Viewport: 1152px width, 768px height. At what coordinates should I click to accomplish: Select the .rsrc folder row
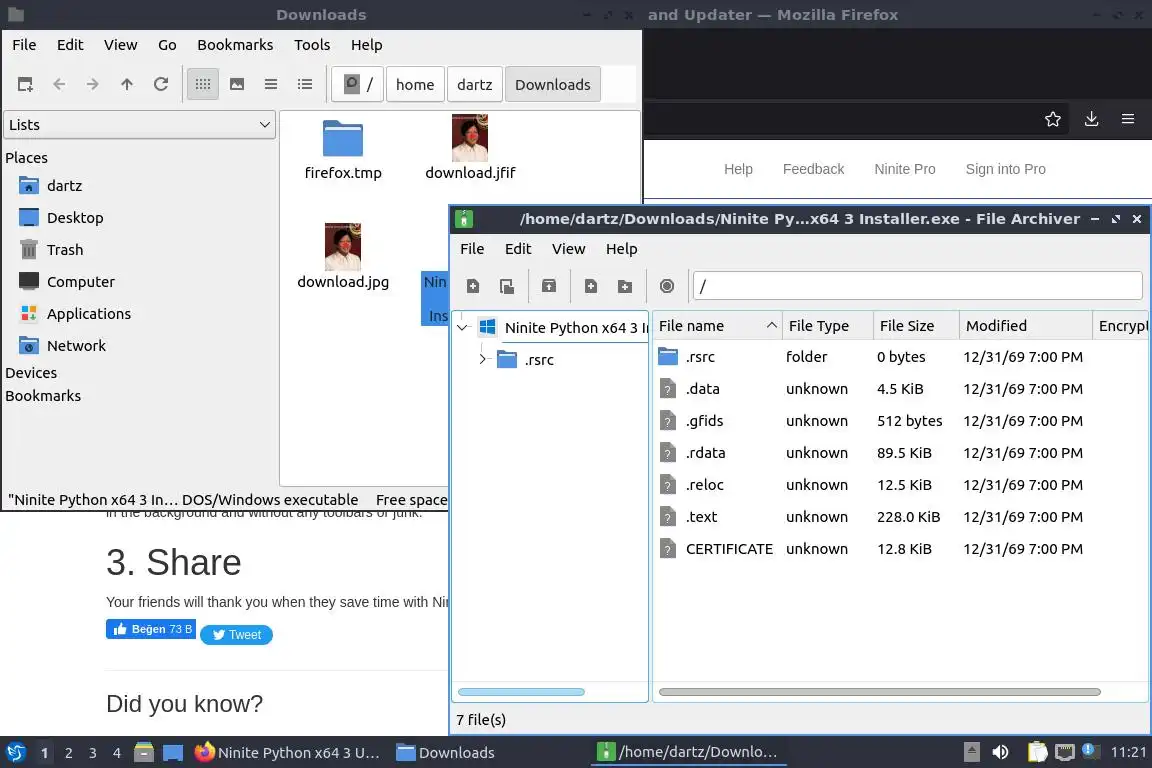point(900,357)
